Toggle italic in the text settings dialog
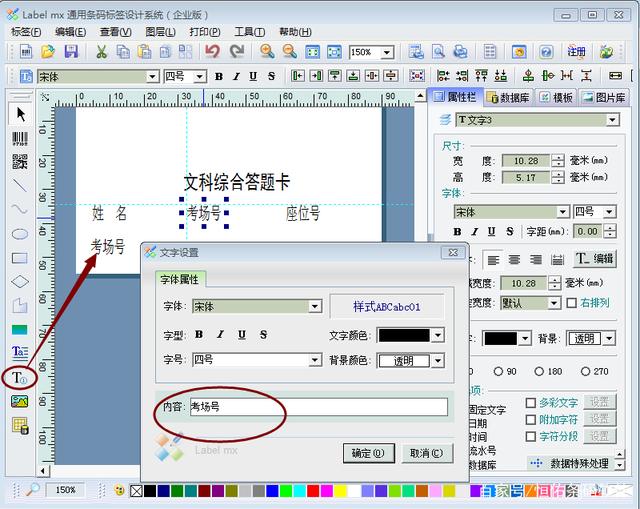 tap(220, 335)
